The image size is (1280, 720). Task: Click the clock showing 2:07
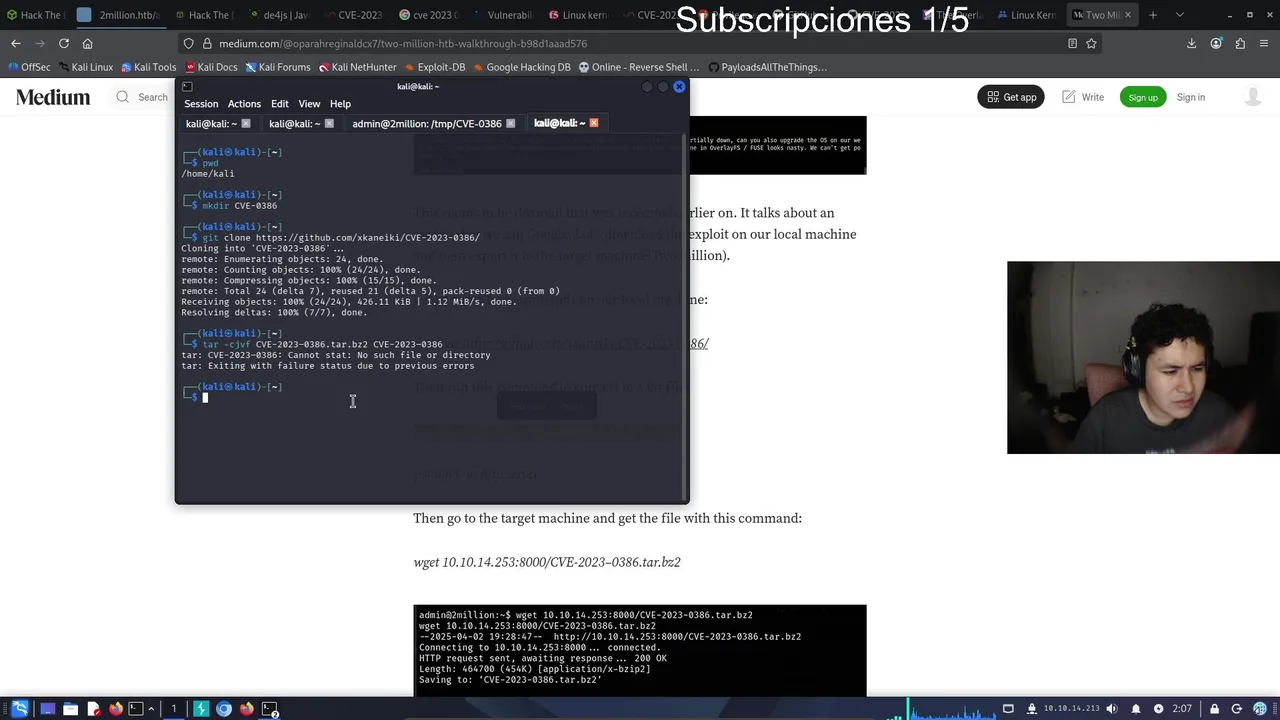click(1181, 709)
